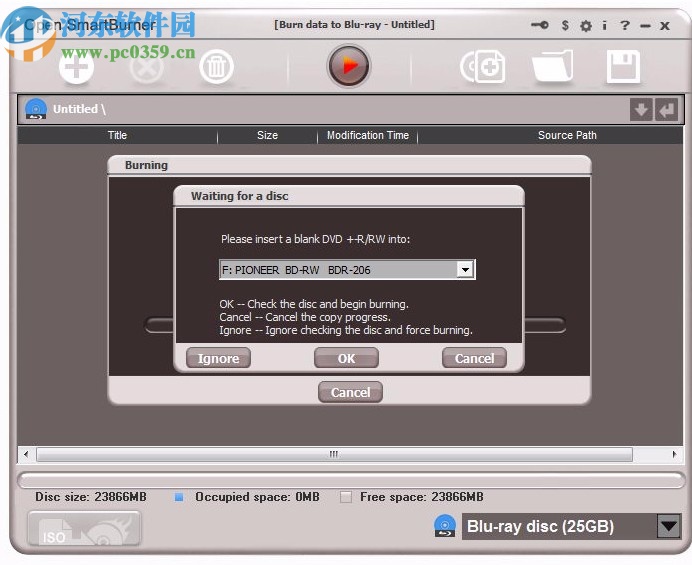Click the trash bin delete-all icon
The width and height of the screenshot is (692, 565).
(x=216, y=67)
